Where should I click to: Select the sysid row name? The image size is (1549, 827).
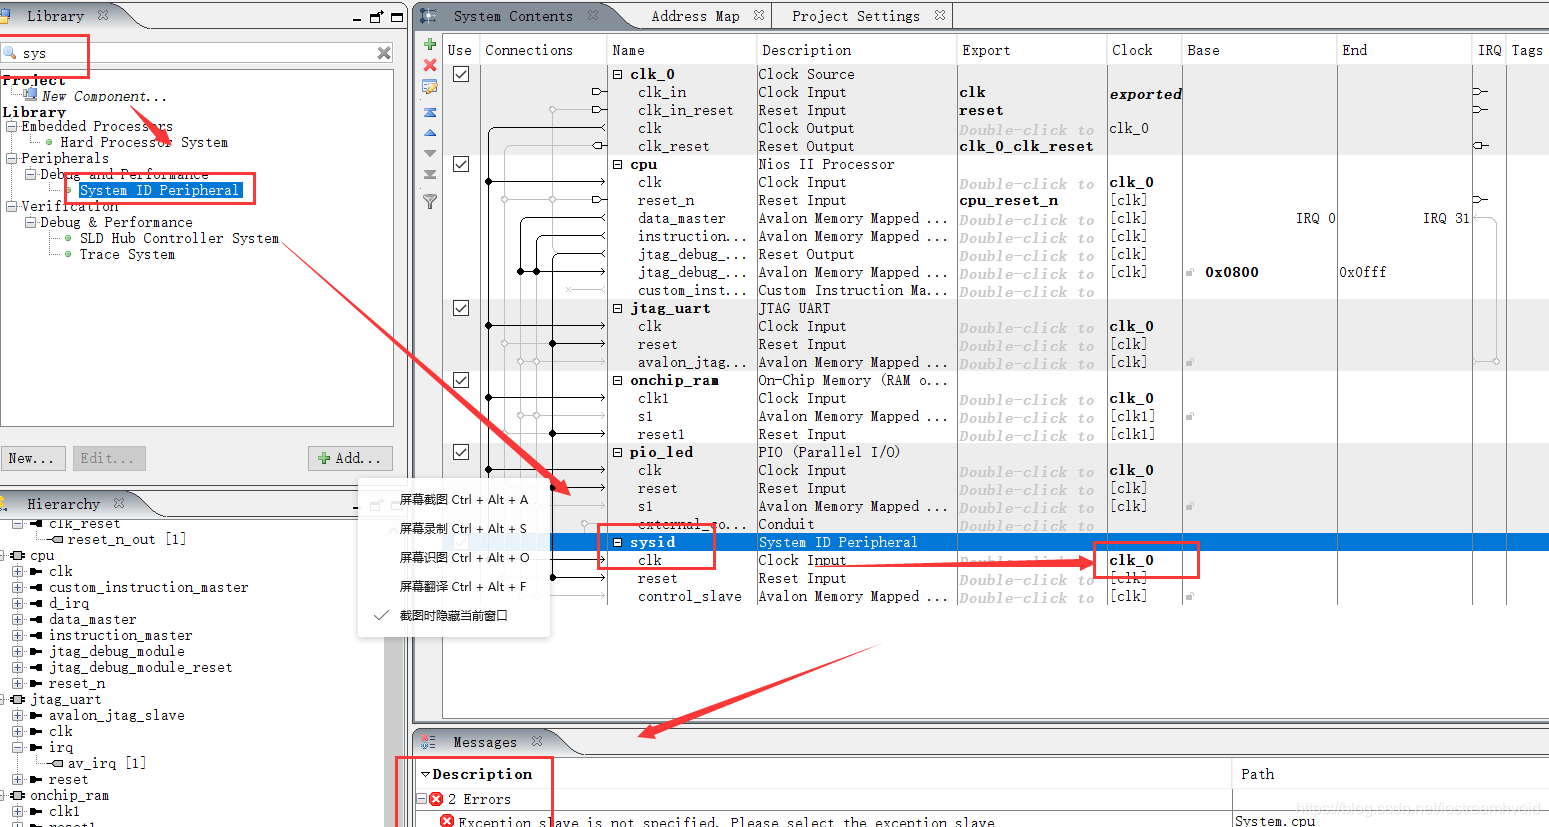(x=652, y=542)
